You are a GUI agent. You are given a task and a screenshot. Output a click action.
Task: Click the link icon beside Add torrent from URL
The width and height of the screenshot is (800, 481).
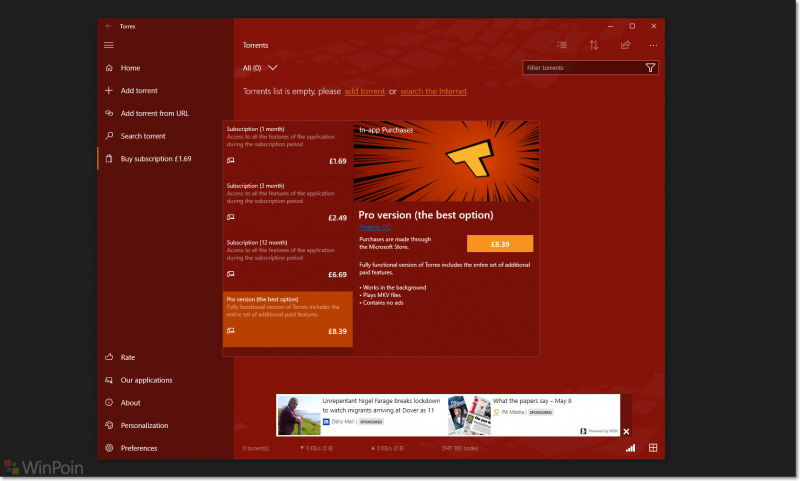(x=109, y=113)
